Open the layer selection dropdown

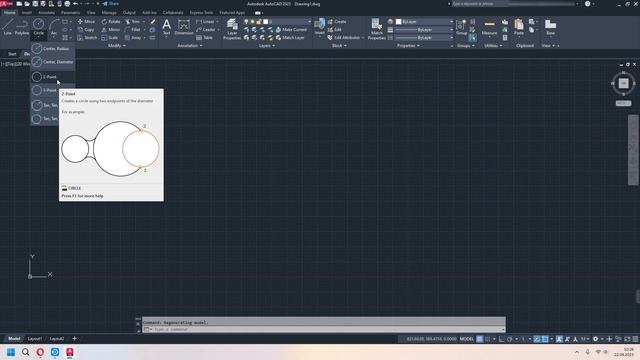(278, 22)
